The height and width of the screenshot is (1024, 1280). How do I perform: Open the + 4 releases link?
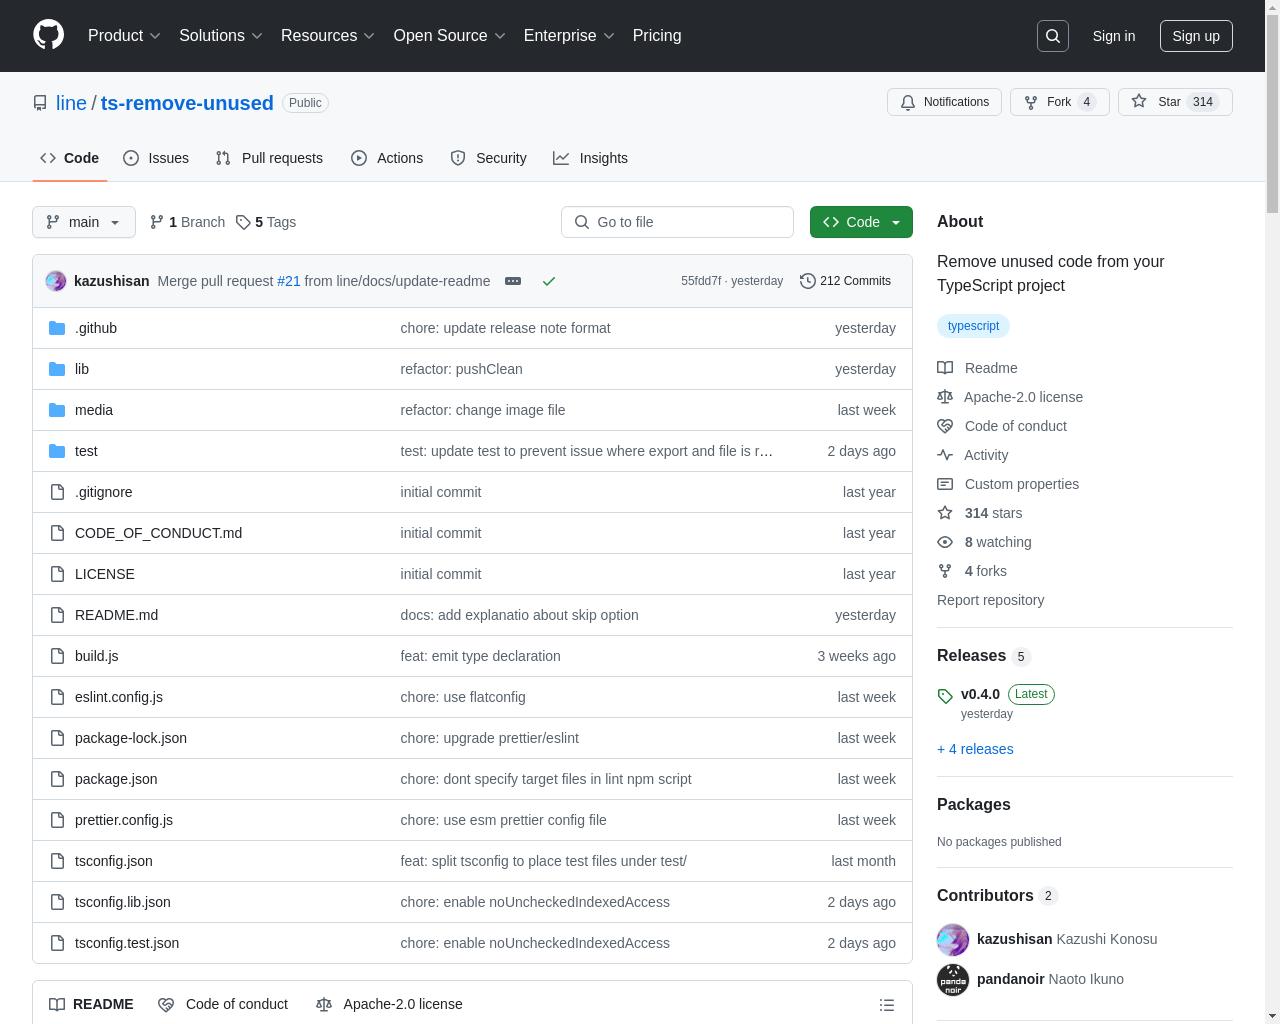pyautogui.click(x=975, y=749)
